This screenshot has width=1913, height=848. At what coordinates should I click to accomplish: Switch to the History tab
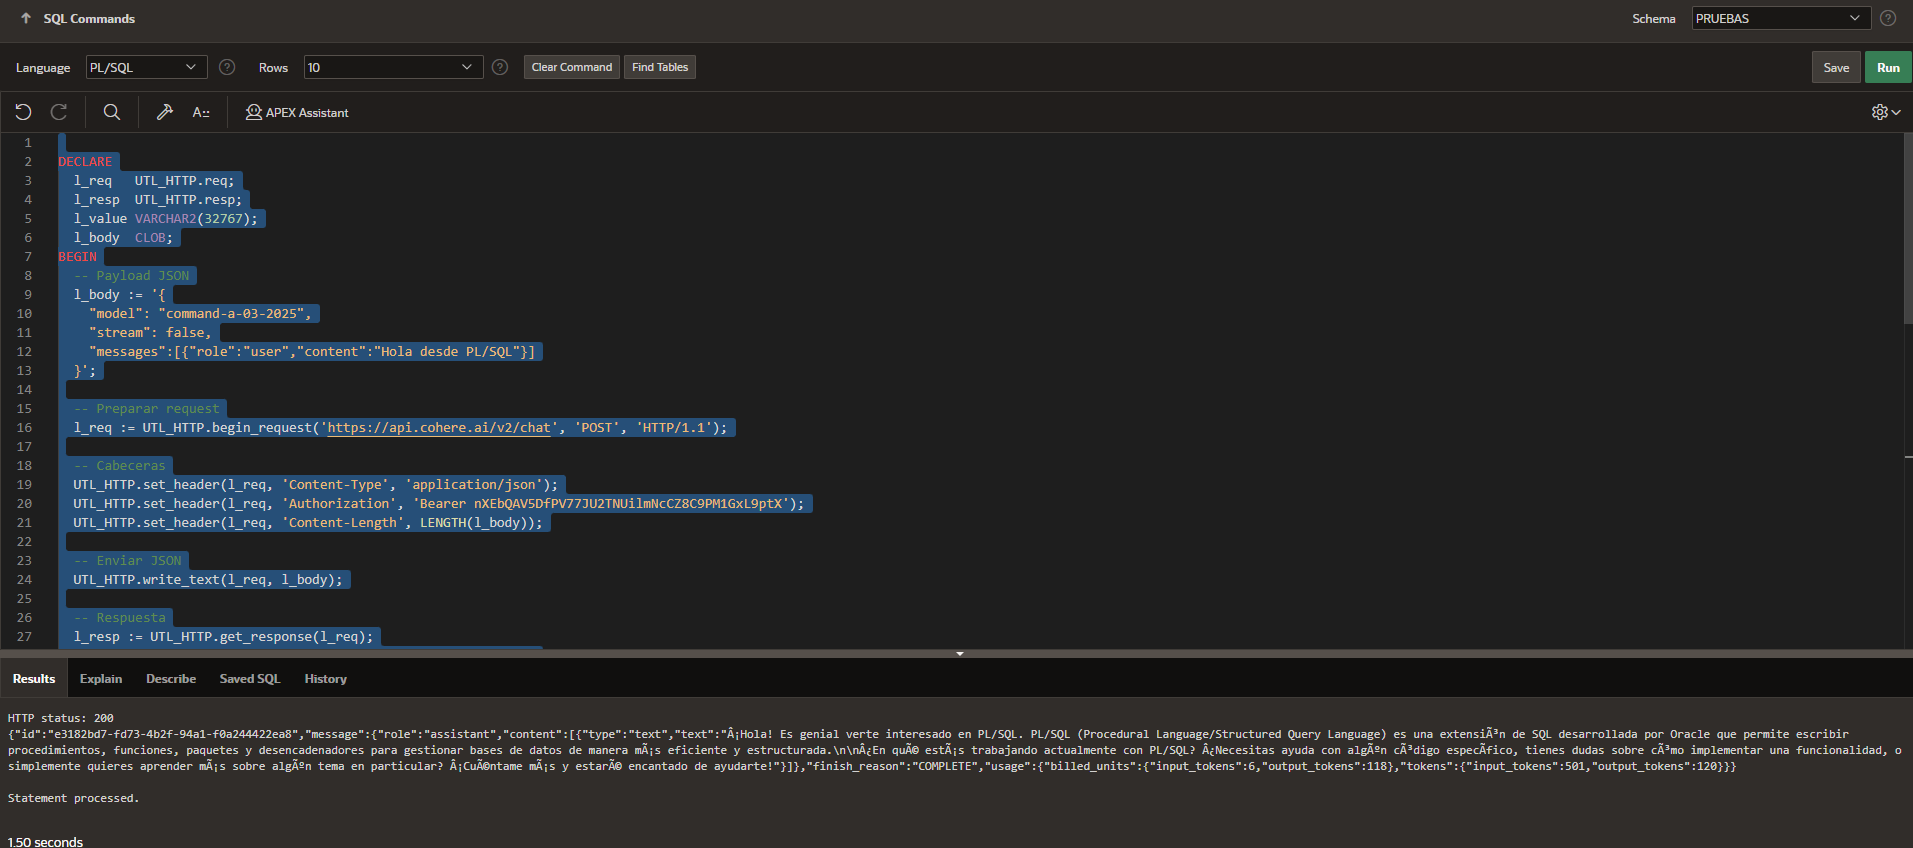click(x=325, y=678)
